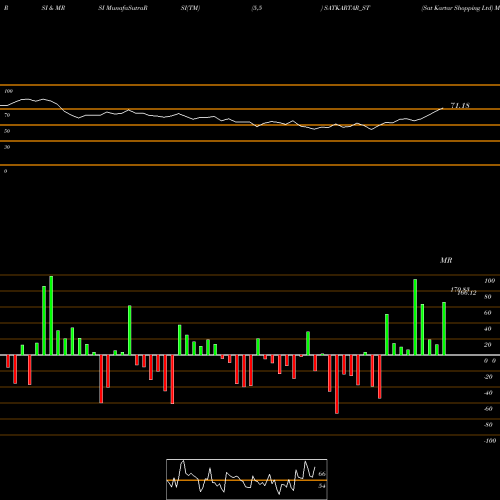
Task: Click the MR axis label 40
Action: pos(488,329)
